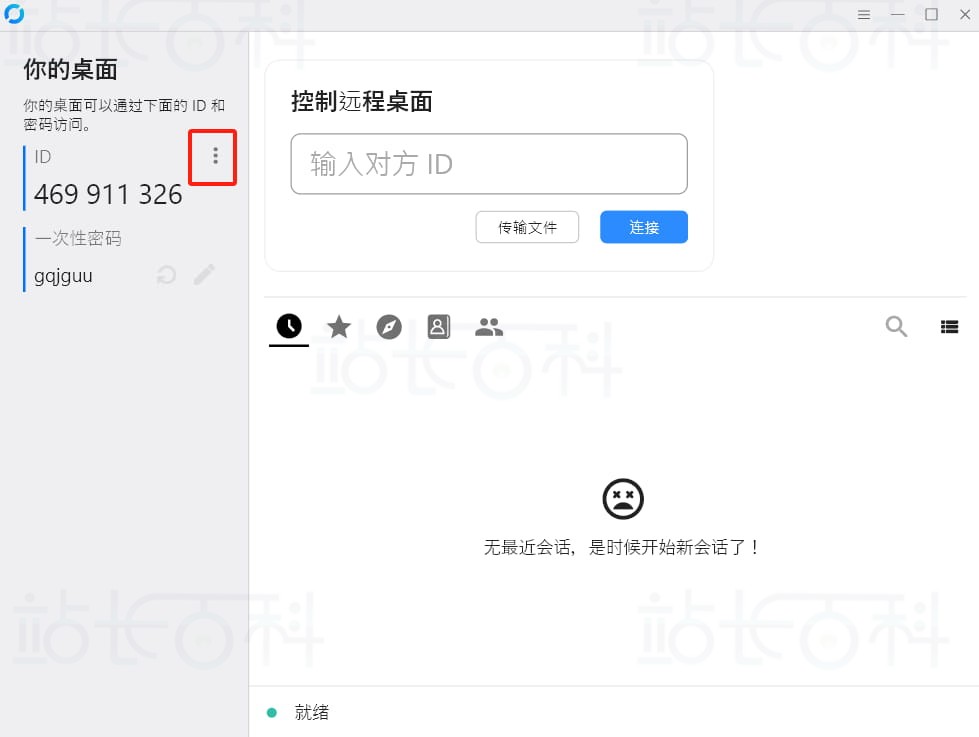This screenshot has width=979, height=737.
Task: Toggle the peer list view layout
Action: pos(949,326)
